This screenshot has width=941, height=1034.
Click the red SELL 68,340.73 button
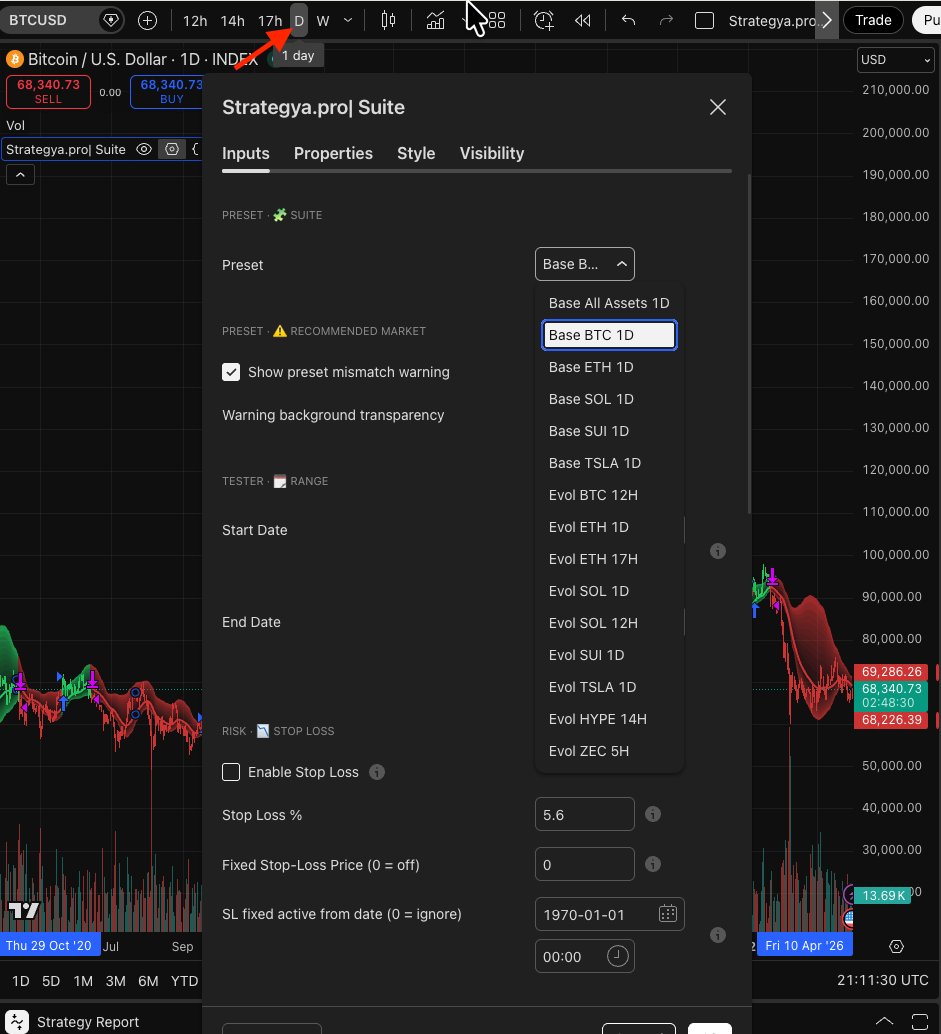click(48, 92)
